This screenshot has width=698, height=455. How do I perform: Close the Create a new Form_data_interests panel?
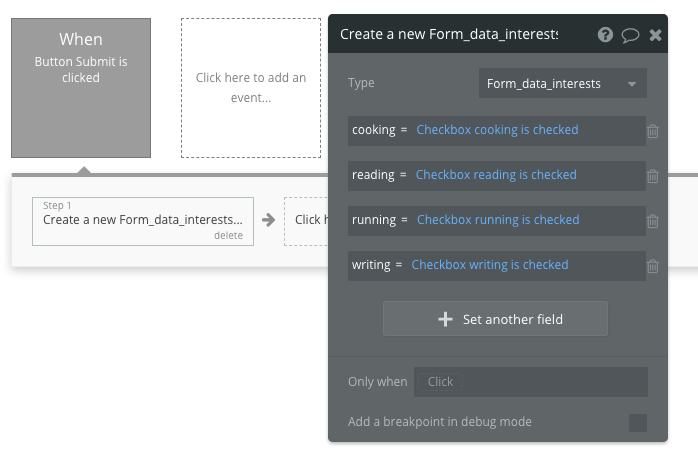(x=655, y=34)
